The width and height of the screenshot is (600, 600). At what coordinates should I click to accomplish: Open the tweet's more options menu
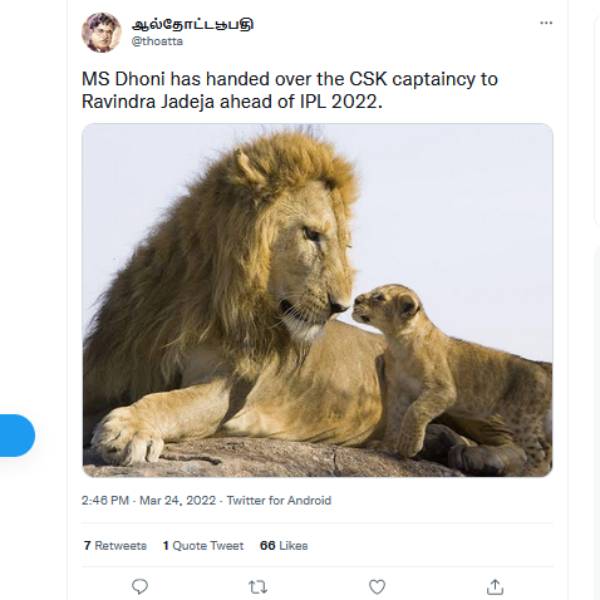tap(546, 23)
